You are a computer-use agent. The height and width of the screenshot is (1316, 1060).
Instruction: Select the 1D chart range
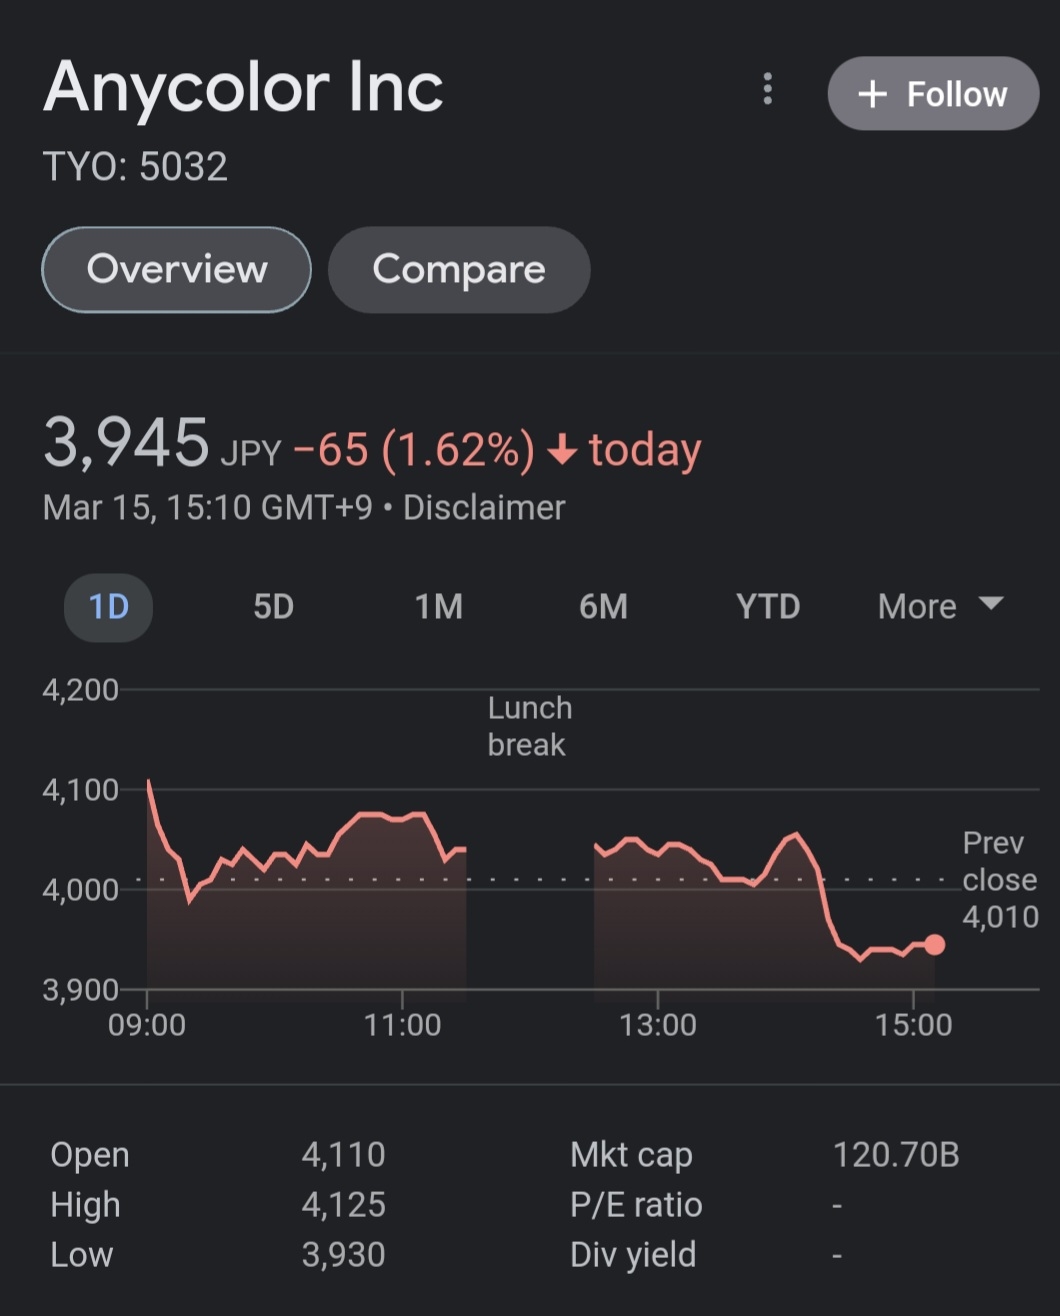[108, 607]
